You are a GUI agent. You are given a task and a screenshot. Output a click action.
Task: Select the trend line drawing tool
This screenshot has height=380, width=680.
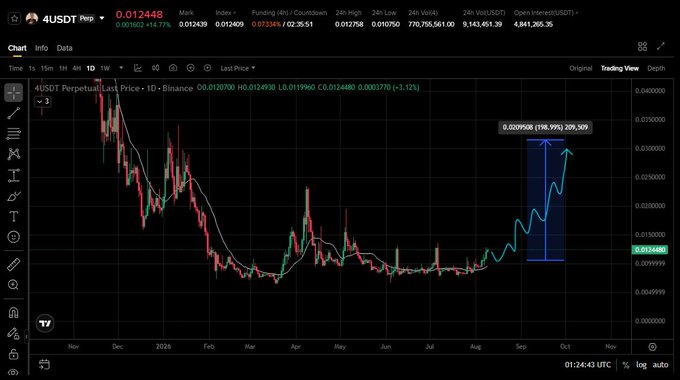click(13, 113)
